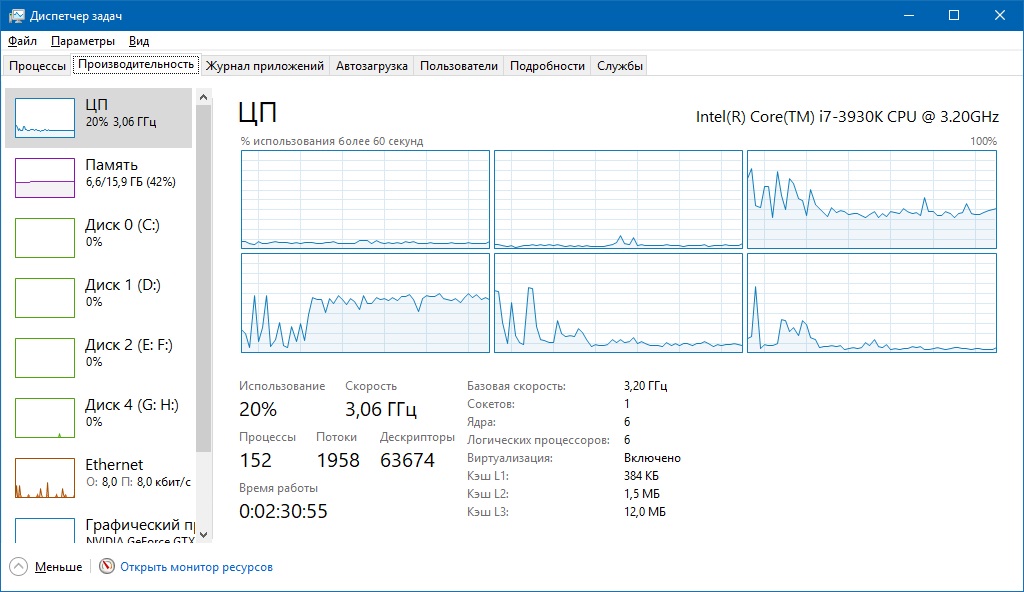
Task: Click the Resource Monitor icon
Action: 107,567
